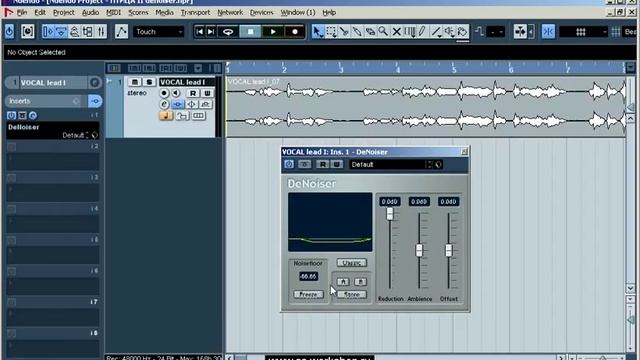Toggle Show Event Infoline button
640x360 pixels.
pos(61,31)
